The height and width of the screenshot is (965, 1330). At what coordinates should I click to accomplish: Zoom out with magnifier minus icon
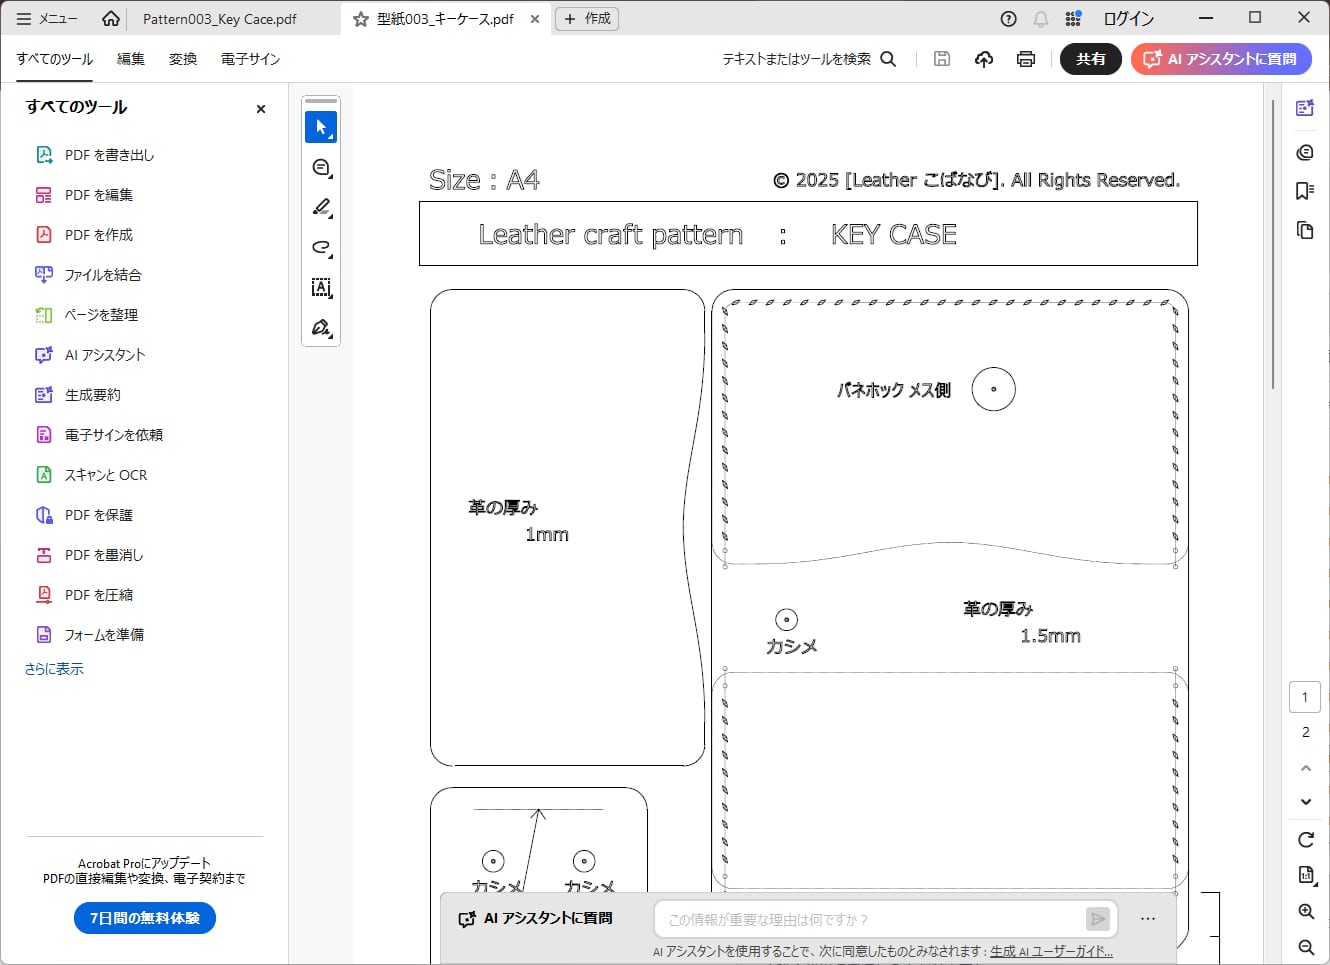pyautogui.click(x=1306, y=947)
